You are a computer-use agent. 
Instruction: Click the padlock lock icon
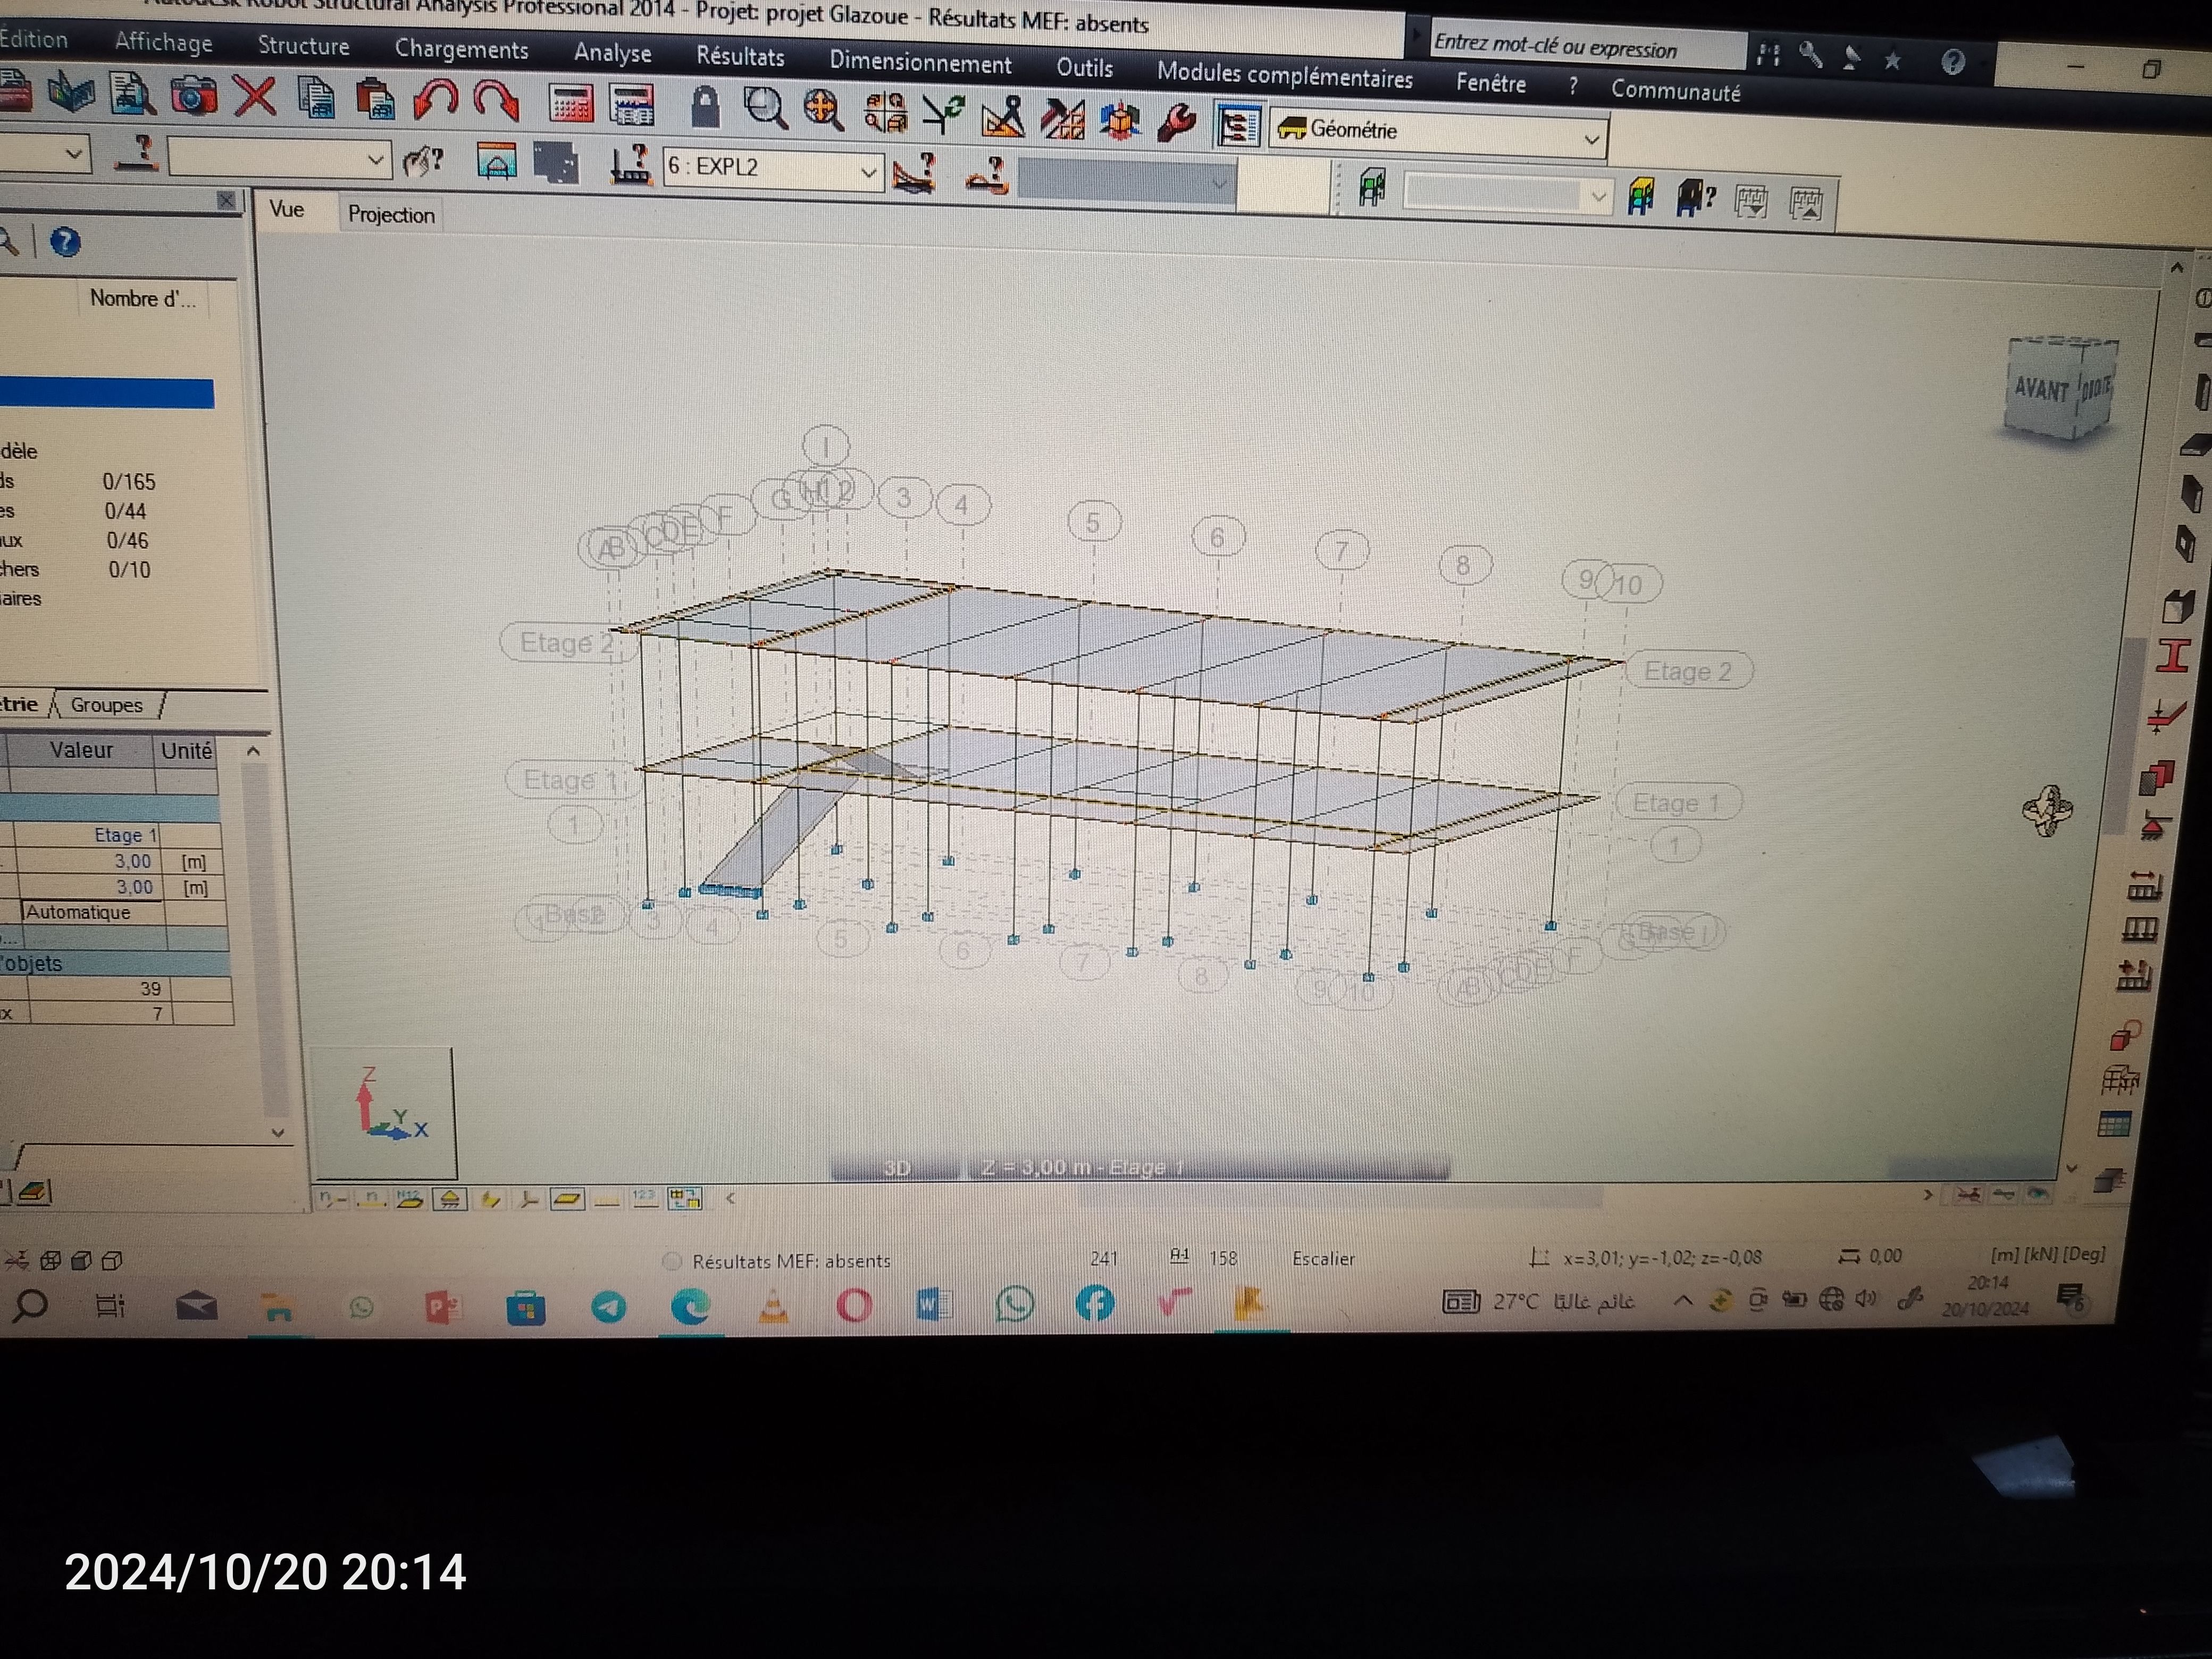point(705,106)
